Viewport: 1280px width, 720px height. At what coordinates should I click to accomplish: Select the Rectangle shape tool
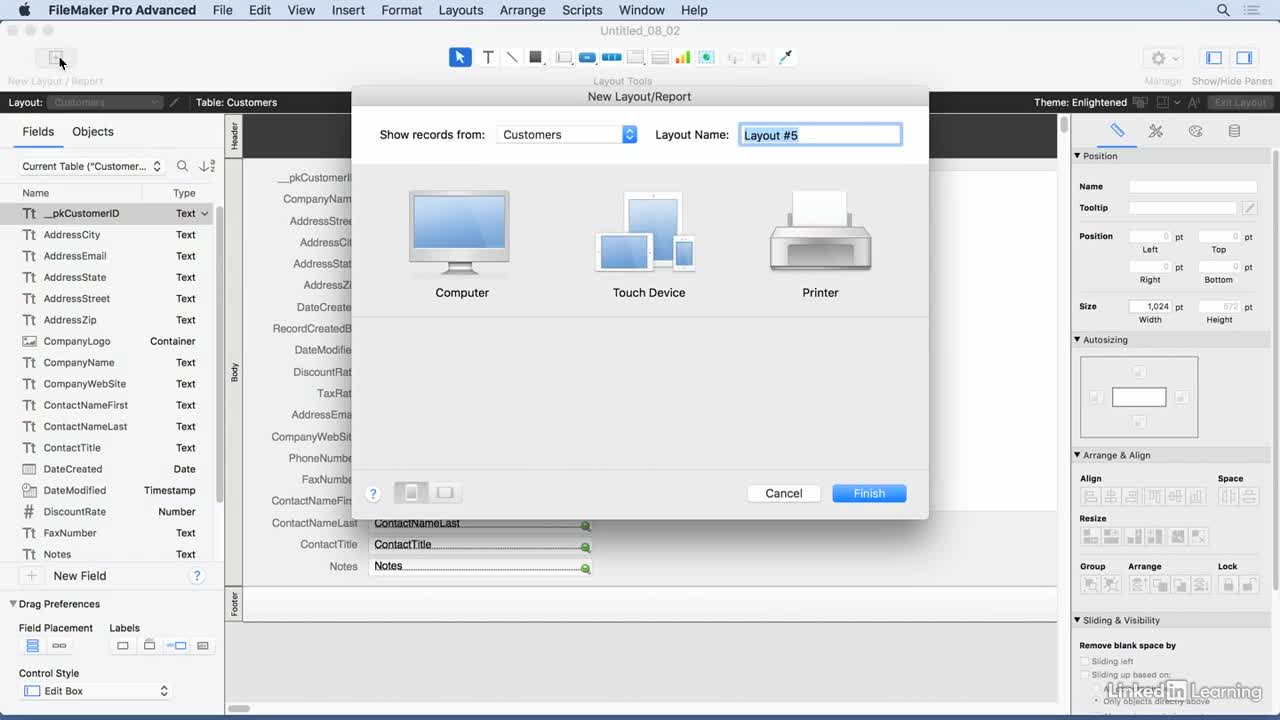click(x=536, y=58)
